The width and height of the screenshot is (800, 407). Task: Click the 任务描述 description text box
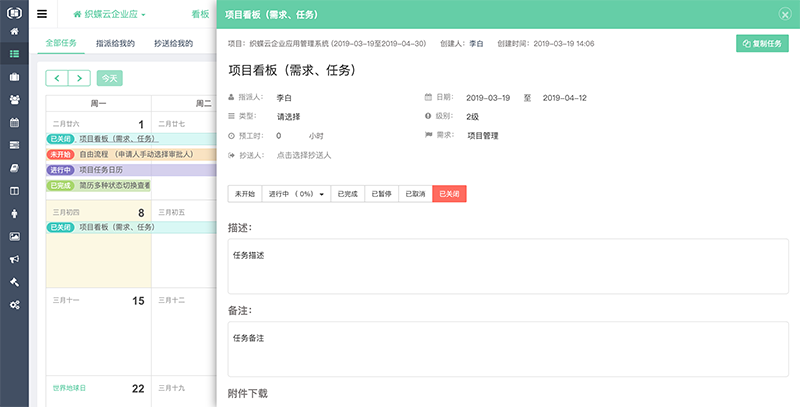pyautogui.click(x=508, y=266)
